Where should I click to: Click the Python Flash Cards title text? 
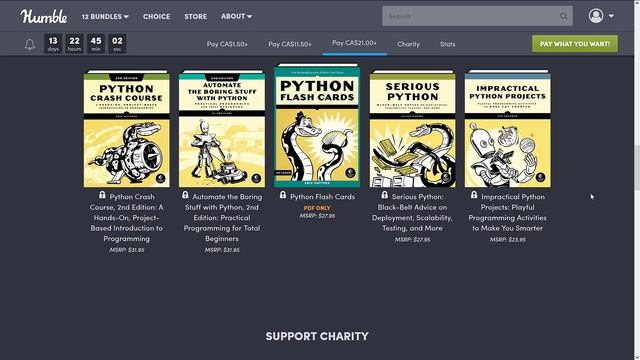pyautogui.click(x=322, y=197)
